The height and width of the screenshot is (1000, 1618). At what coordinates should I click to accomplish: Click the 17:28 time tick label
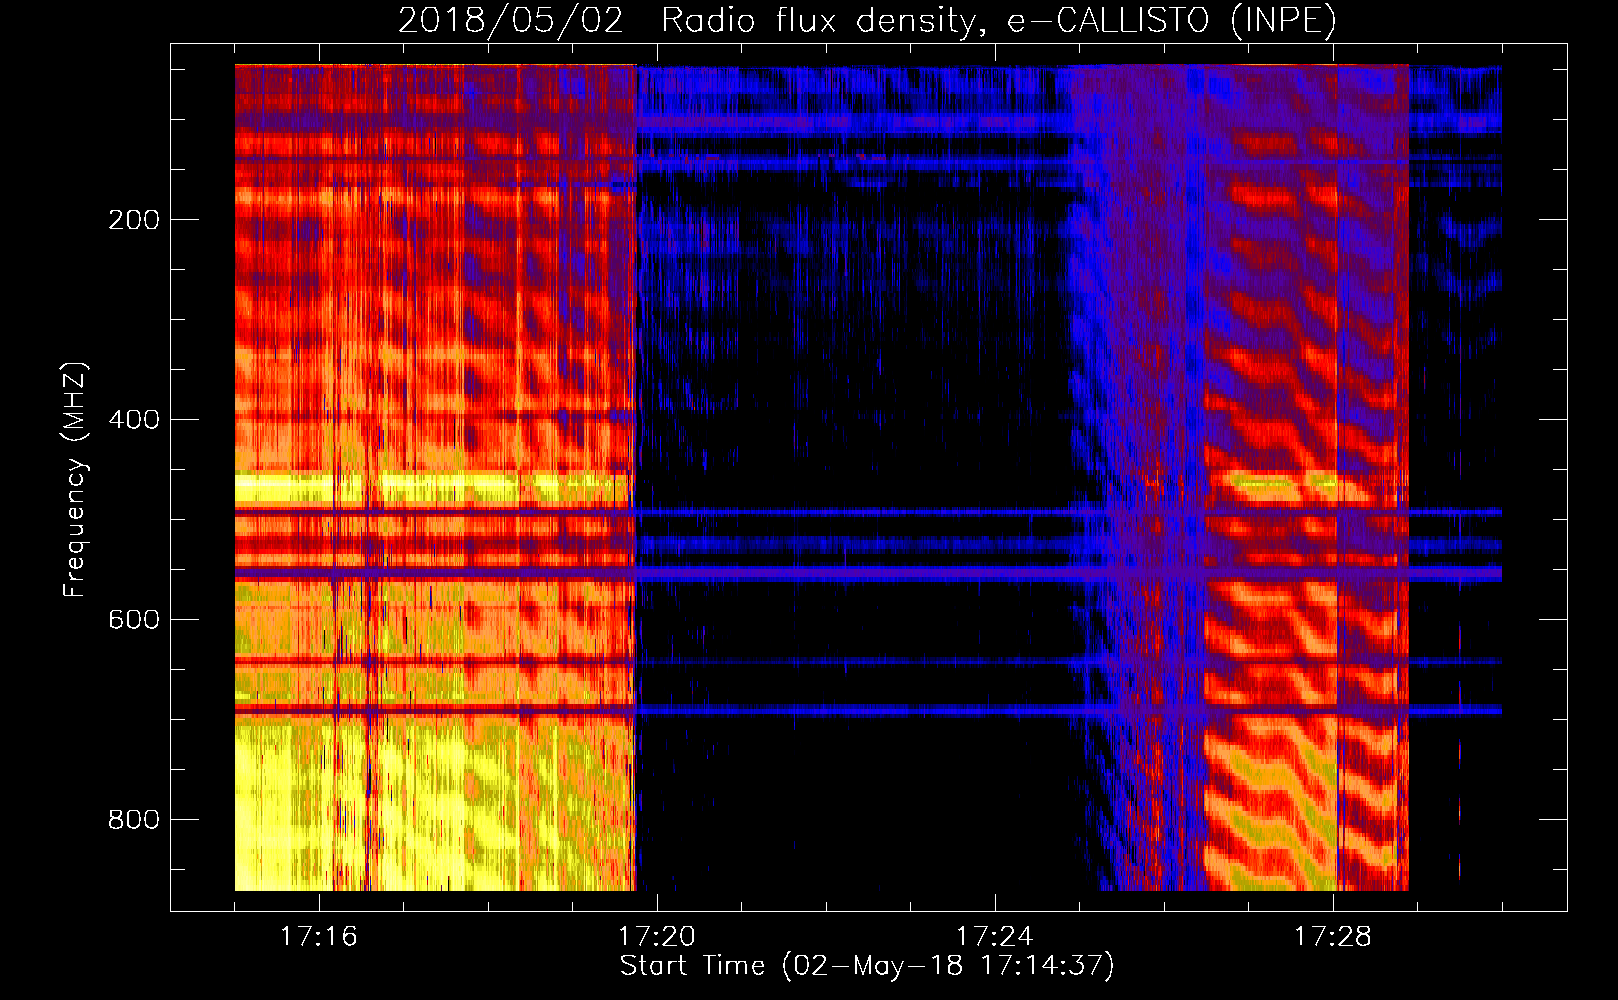[1333, 936]
